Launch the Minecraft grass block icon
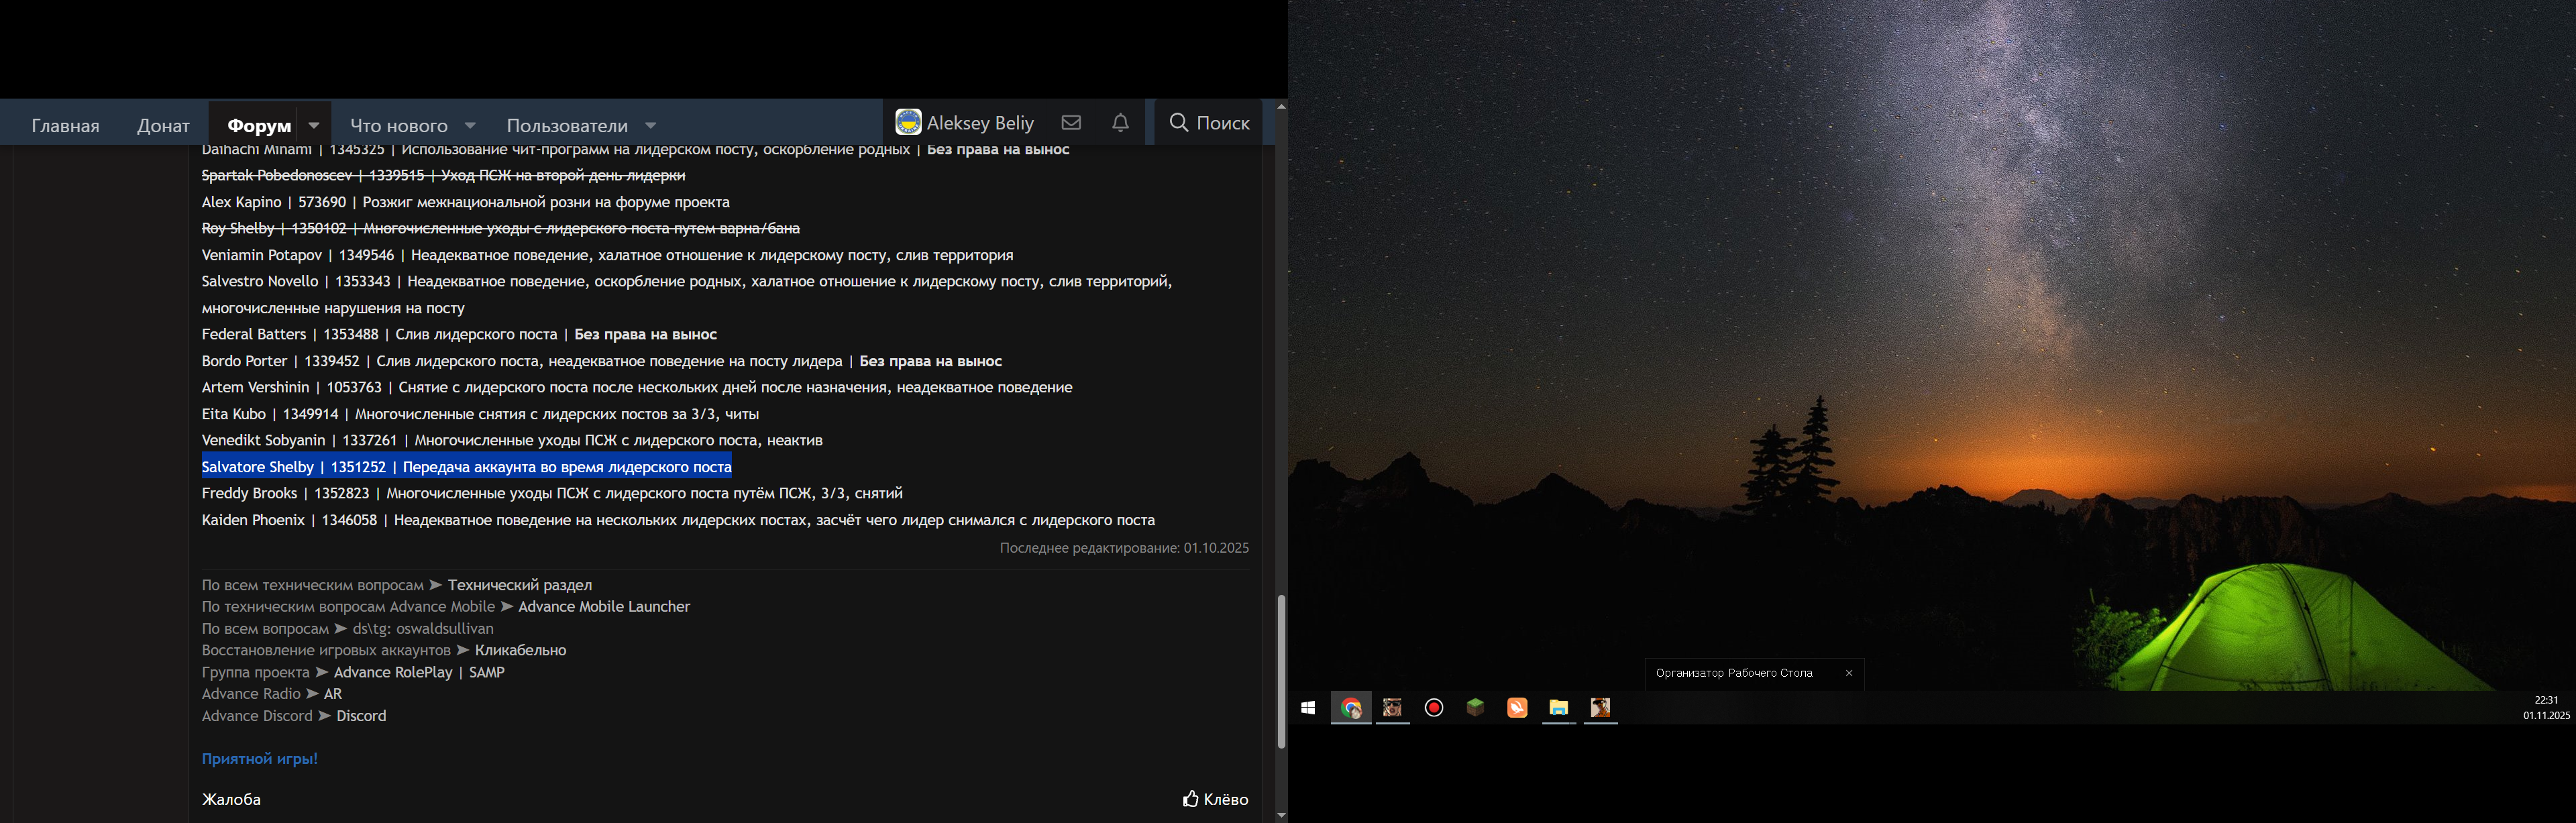 (1475, 708)
